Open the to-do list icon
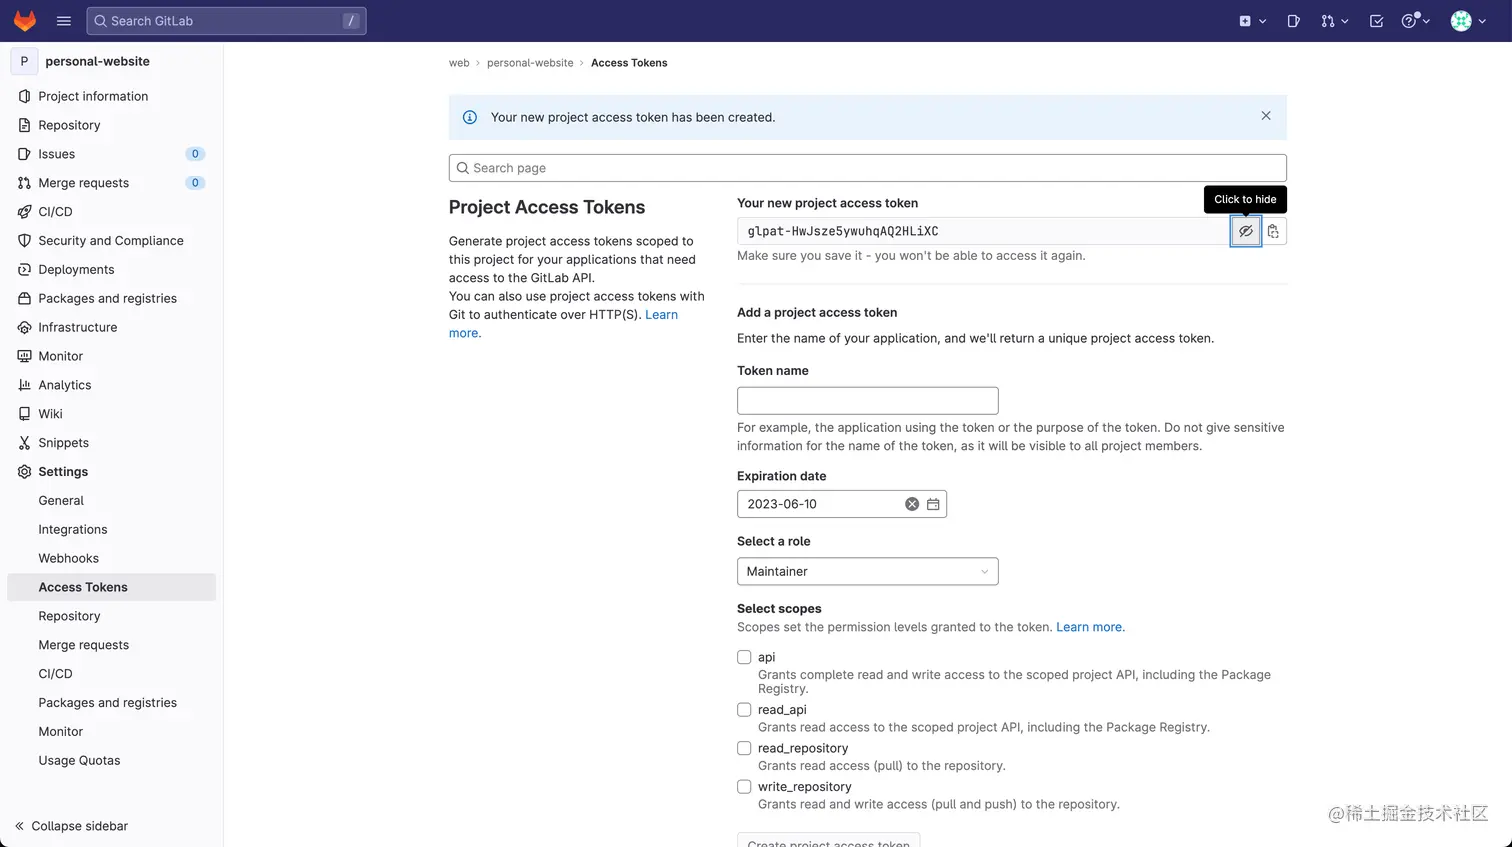The image size is (1512, 847). point(1376,21)
